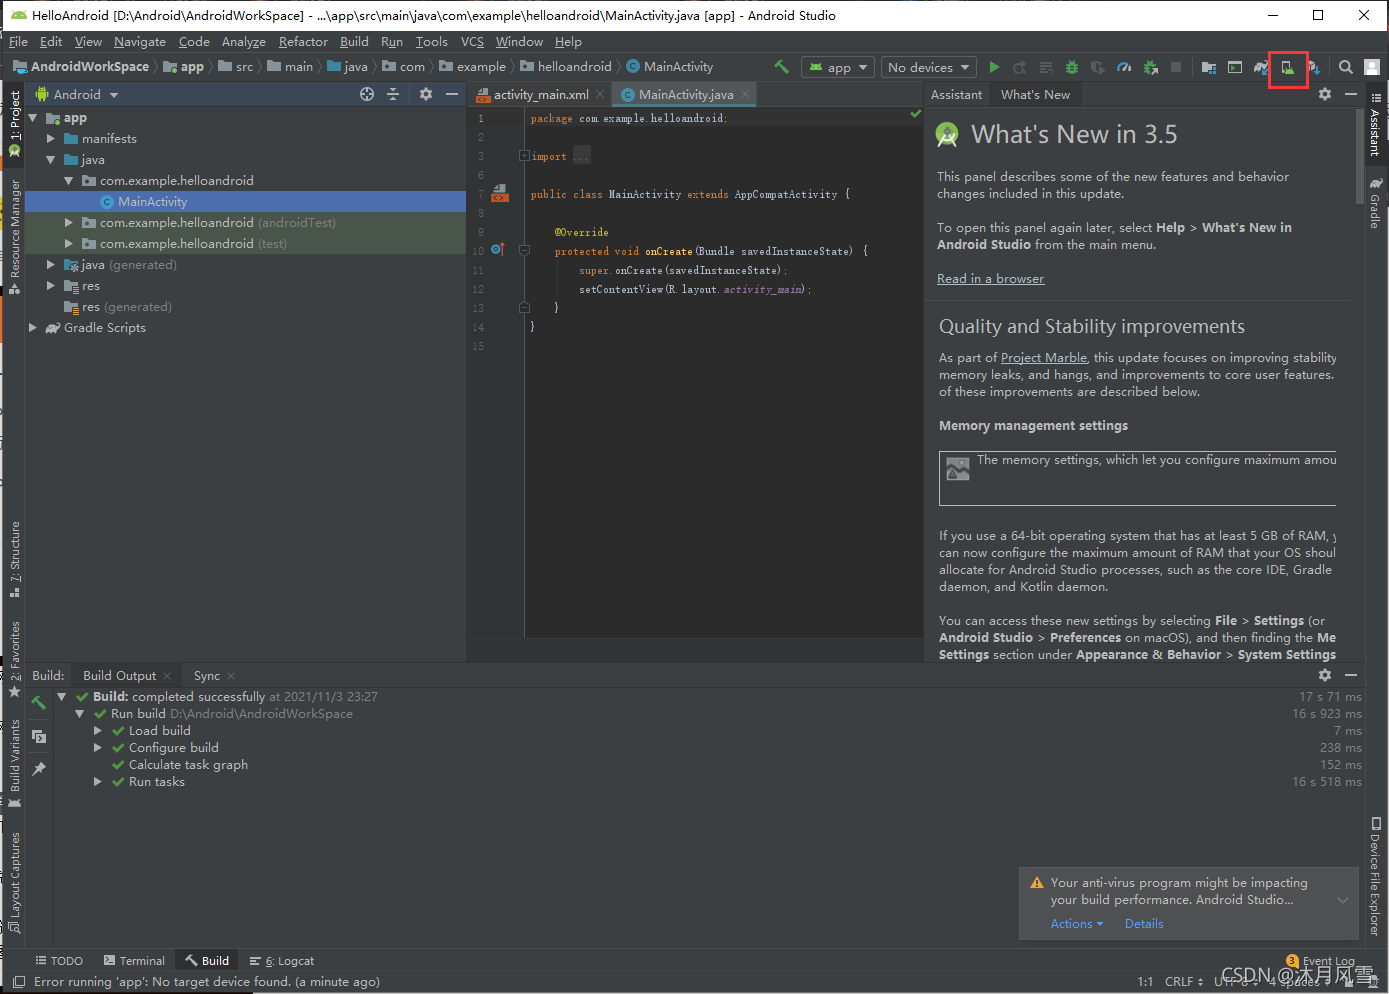Click Details in the anti-virus notification
This screenshot has height=994, width=1389.
pyautogui.click(x=1144, y=924)
